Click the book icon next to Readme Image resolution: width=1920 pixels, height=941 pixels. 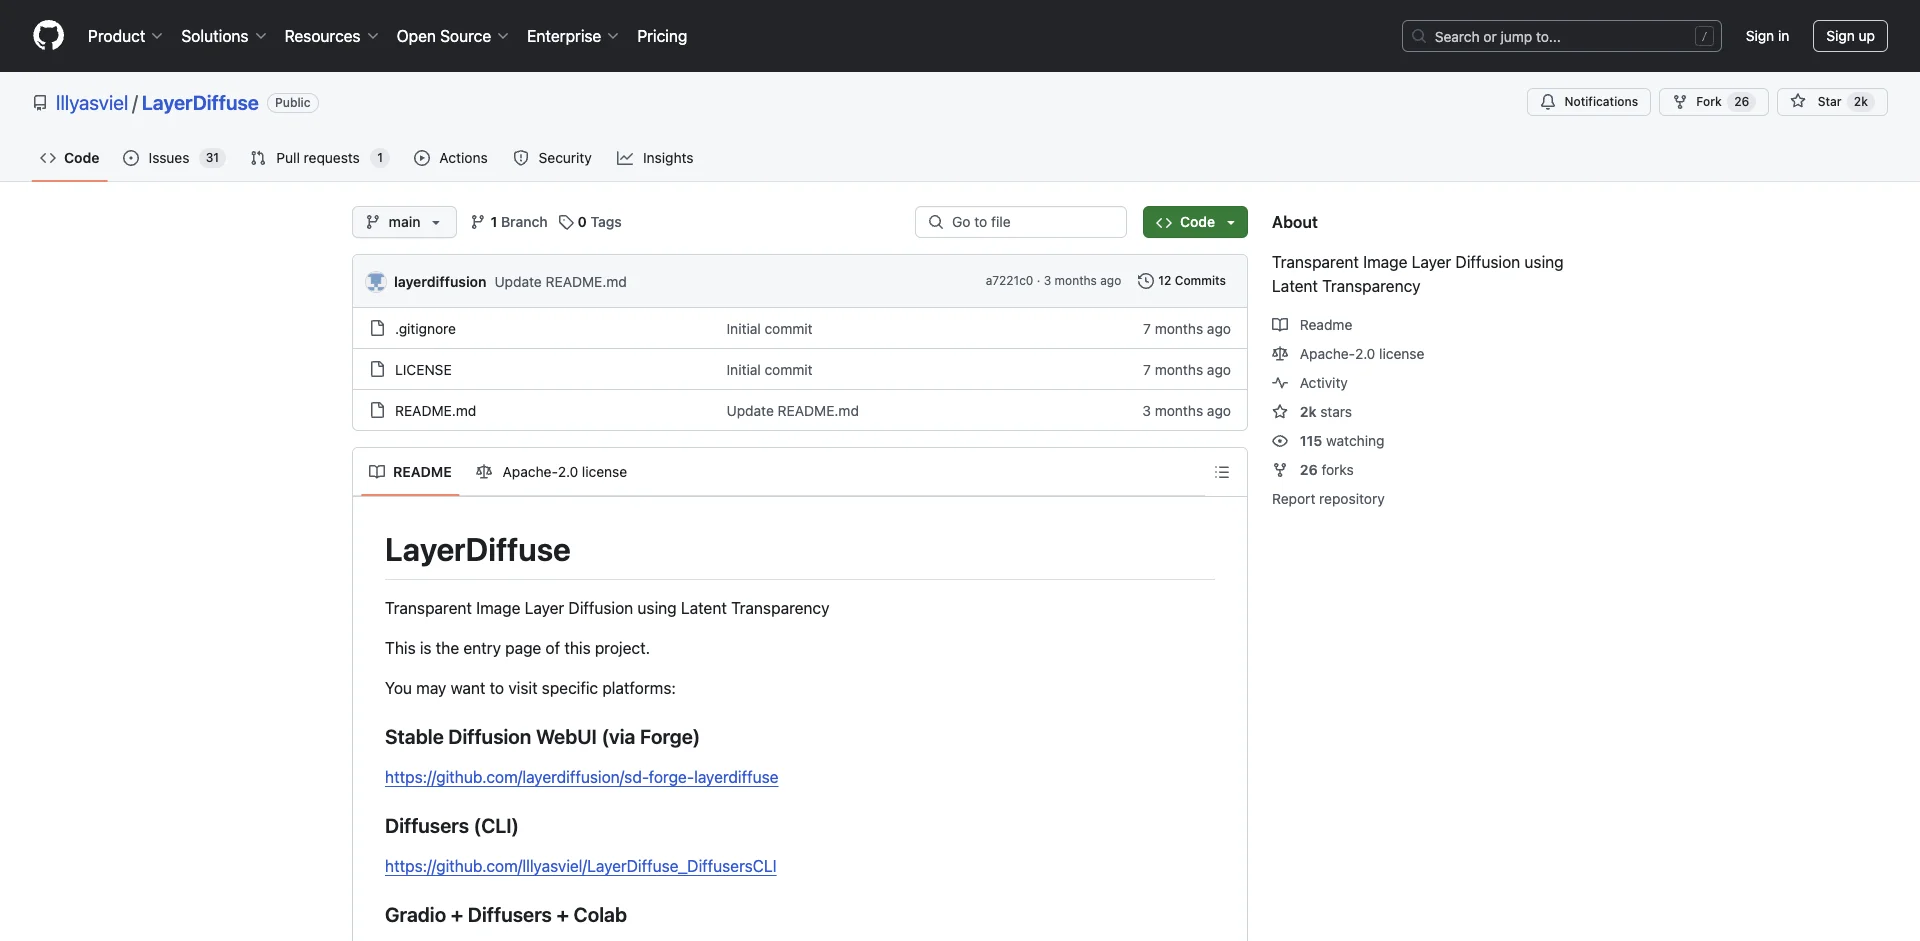[x=1280, y=325]
